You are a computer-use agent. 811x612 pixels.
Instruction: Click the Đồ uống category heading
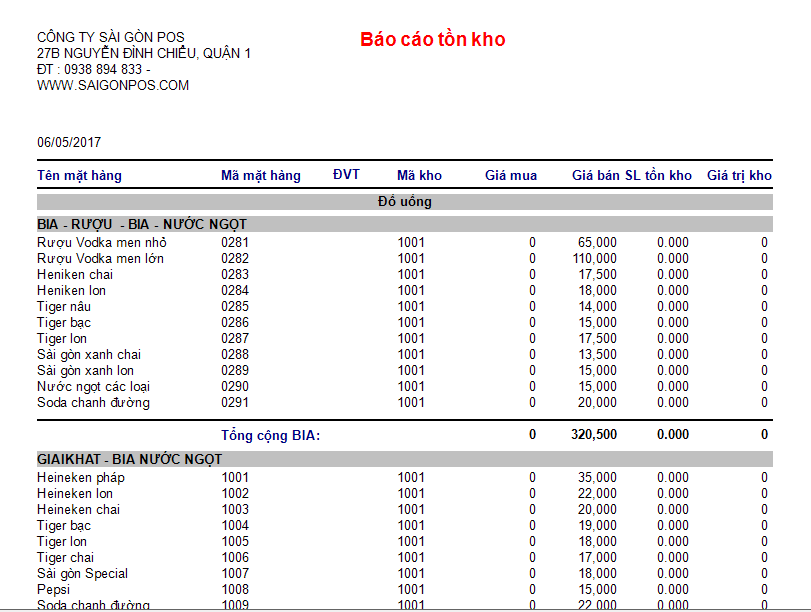pyautogui.click(x=404, y=202)
